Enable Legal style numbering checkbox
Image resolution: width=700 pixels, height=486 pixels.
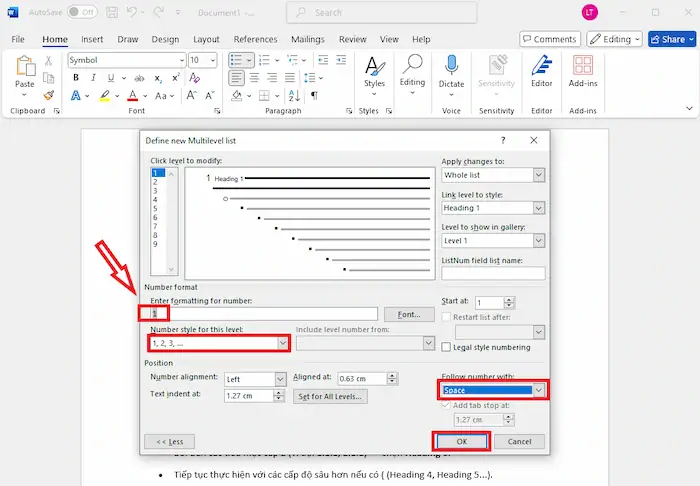pos(446,346)
